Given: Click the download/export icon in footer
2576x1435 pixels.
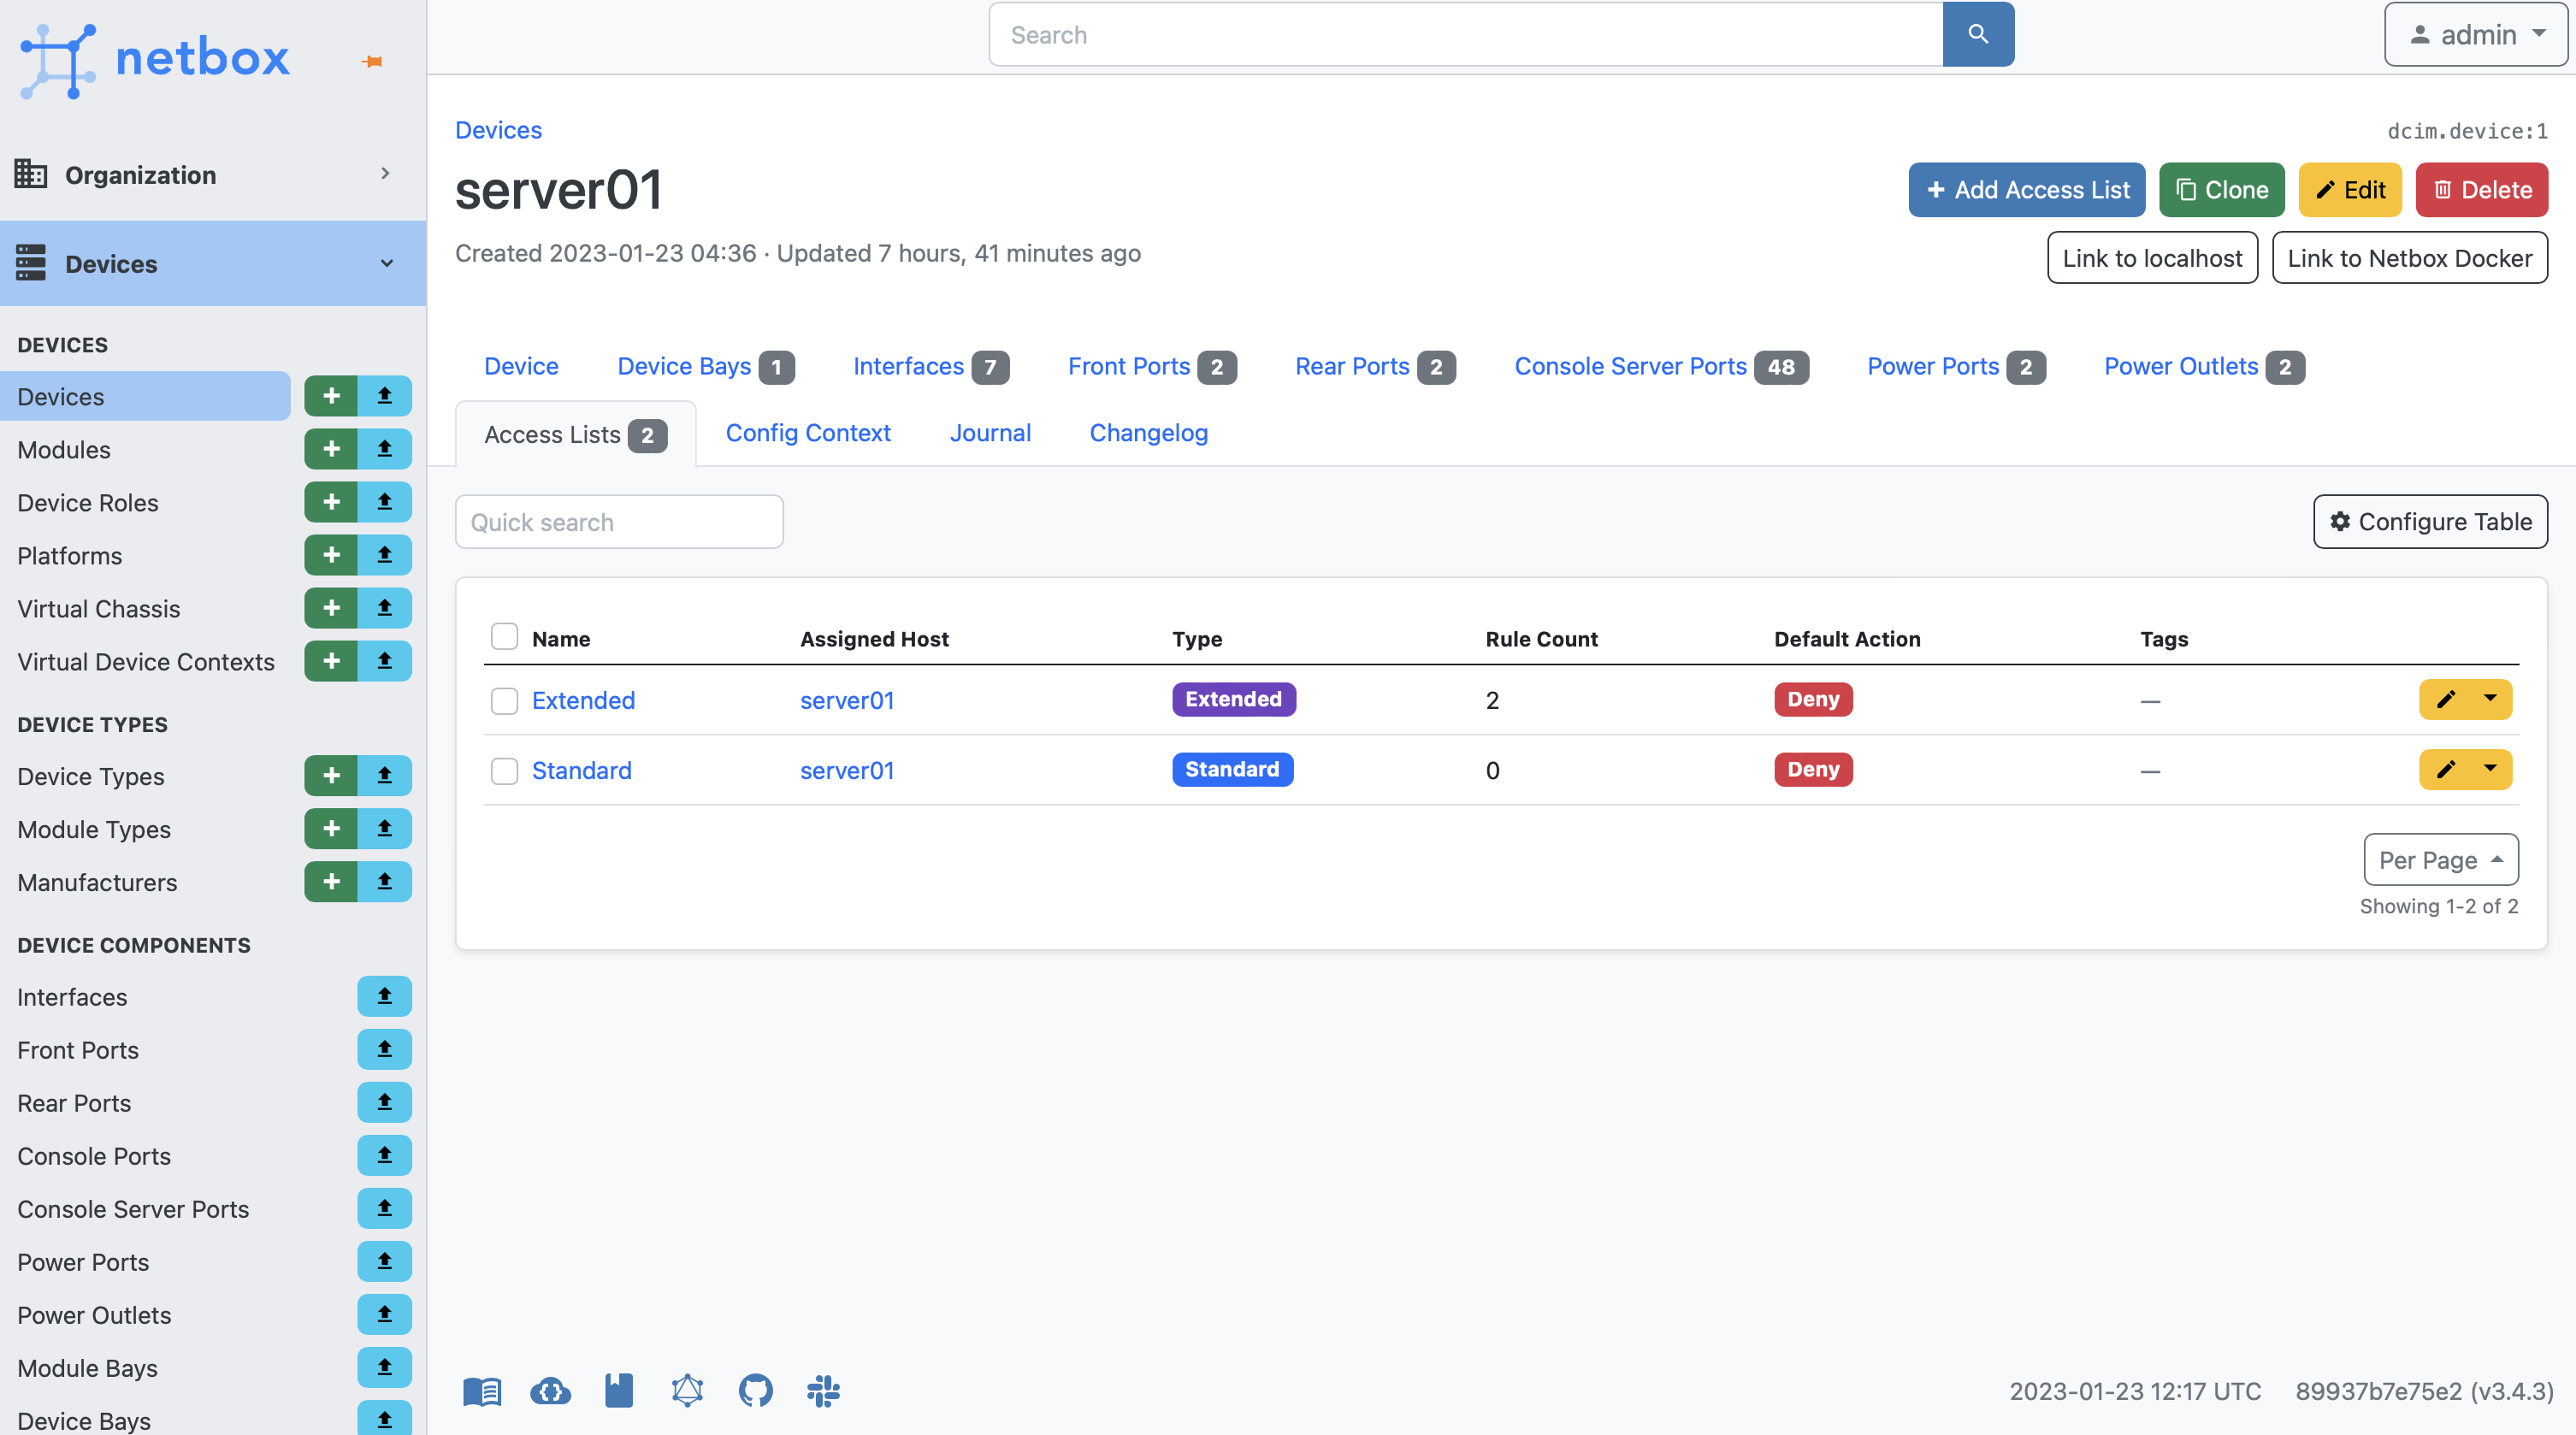Looking at the screenshot, I should pyautogui.click(x=547, y=1391).
